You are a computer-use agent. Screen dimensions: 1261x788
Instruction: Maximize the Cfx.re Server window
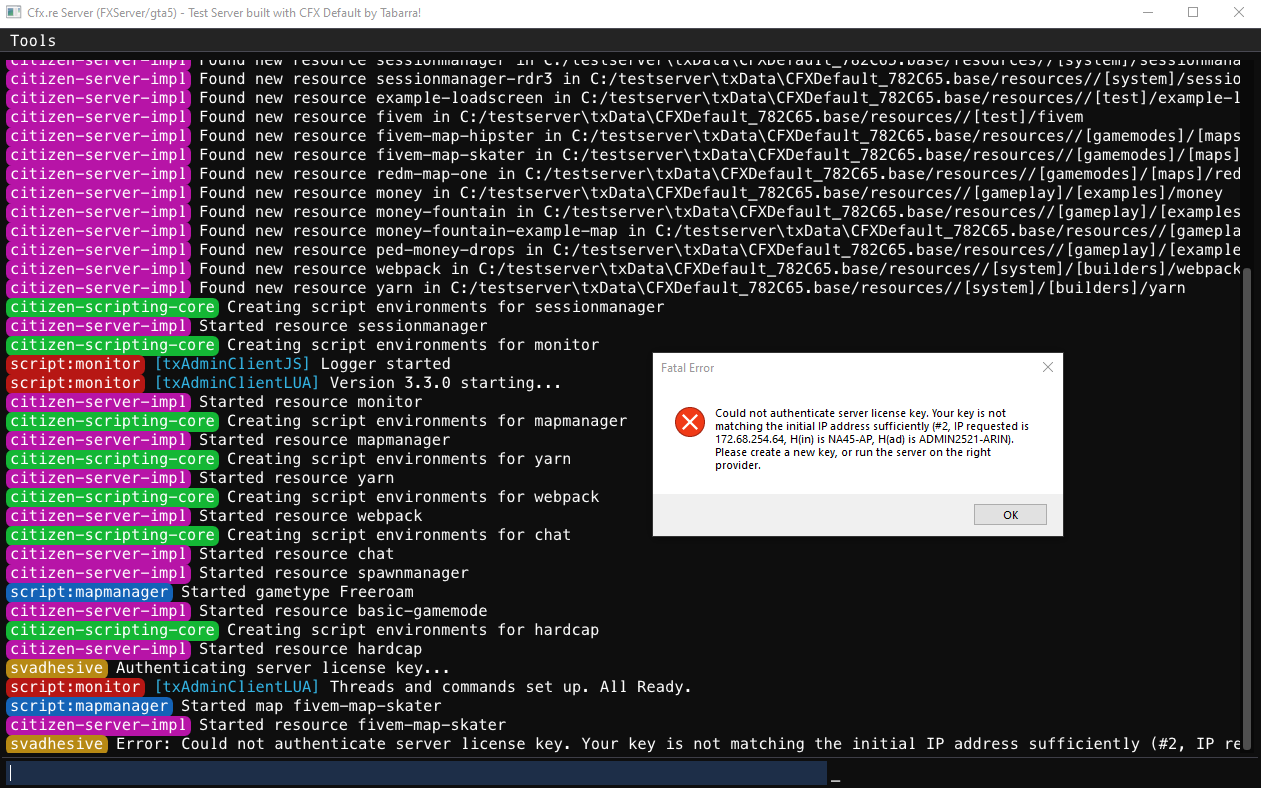click(1193, 13)
